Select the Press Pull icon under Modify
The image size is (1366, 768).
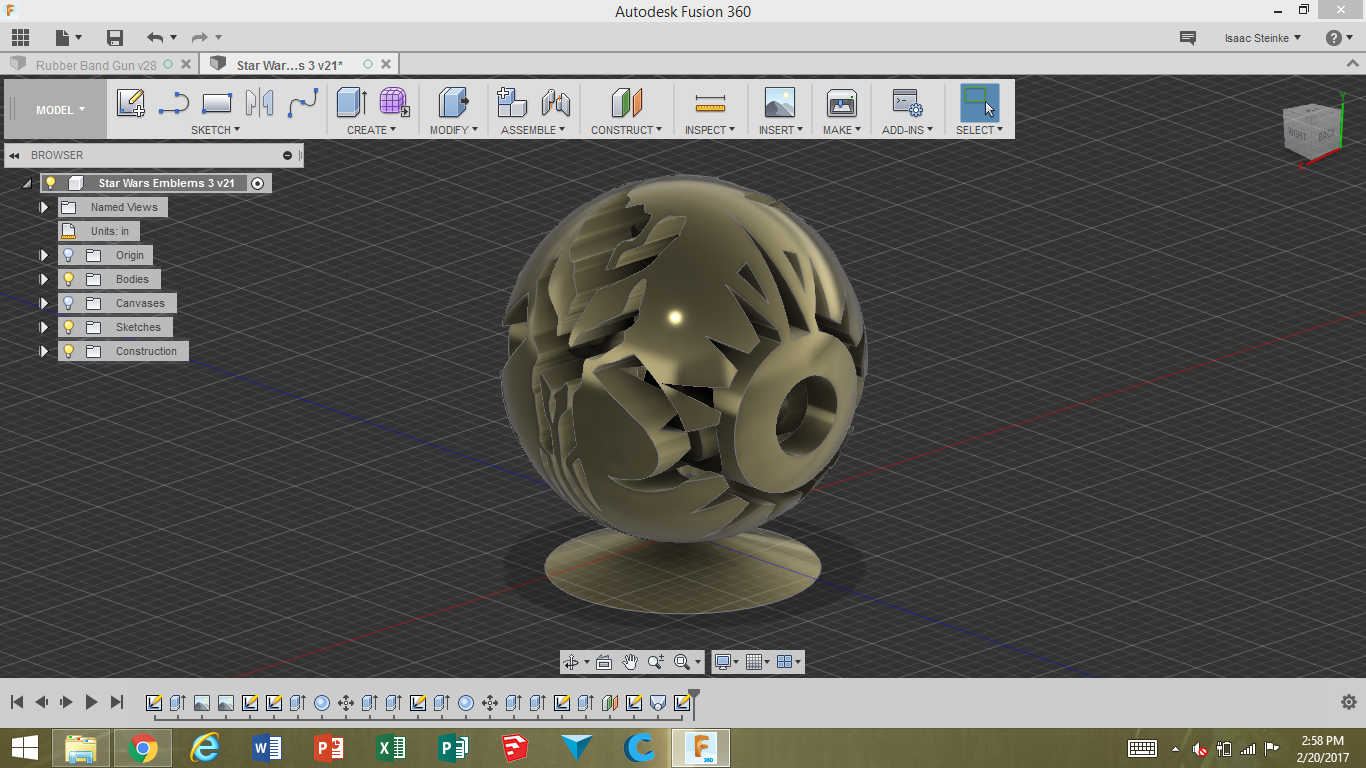pos(454,102)
